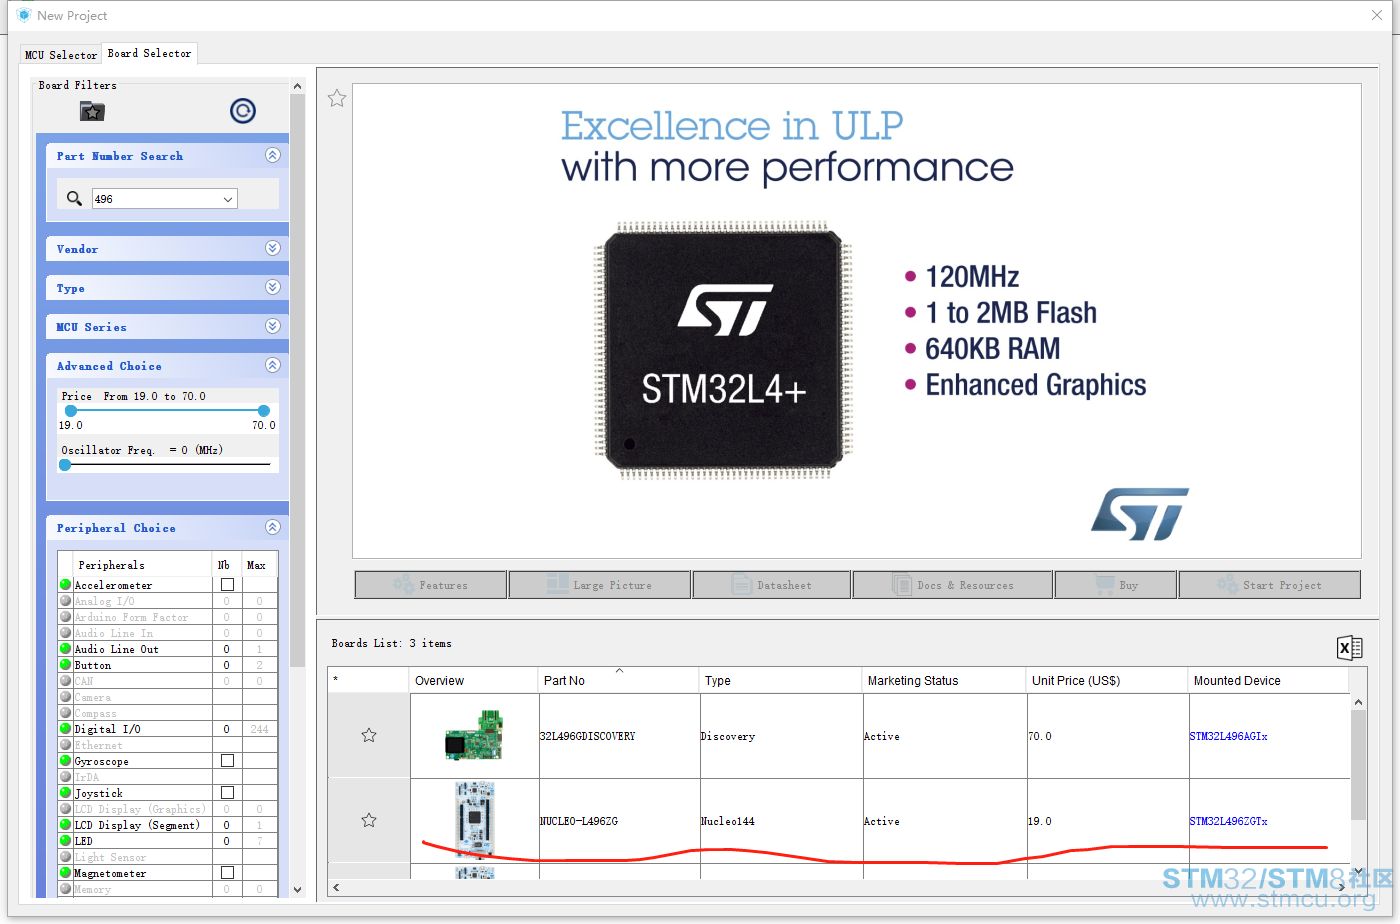Click the green status dot for Magnetometer
The height and width of the screenshot is (924, 1400).
pyautogui.click(x=66, y=873)
